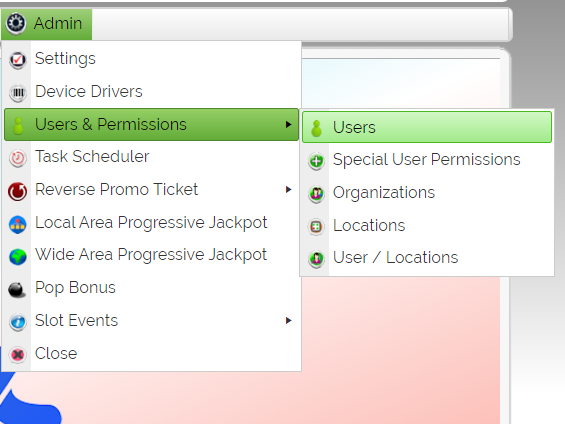This screenshot has width=565, height=424.
Task: Click the Task Scheduler clock icon
Action: click(18, 158)
